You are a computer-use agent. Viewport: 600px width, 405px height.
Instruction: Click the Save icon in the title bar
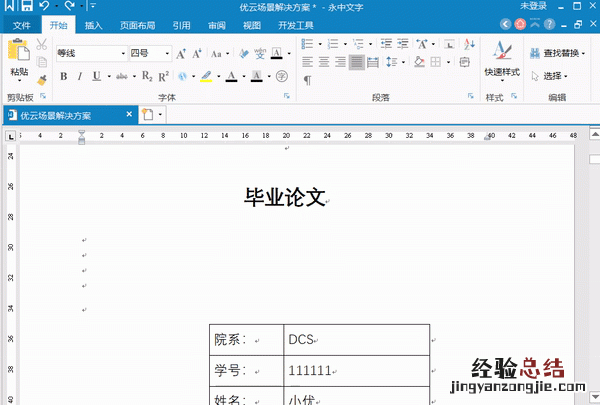pyautogui.click(x=27, y=7)
